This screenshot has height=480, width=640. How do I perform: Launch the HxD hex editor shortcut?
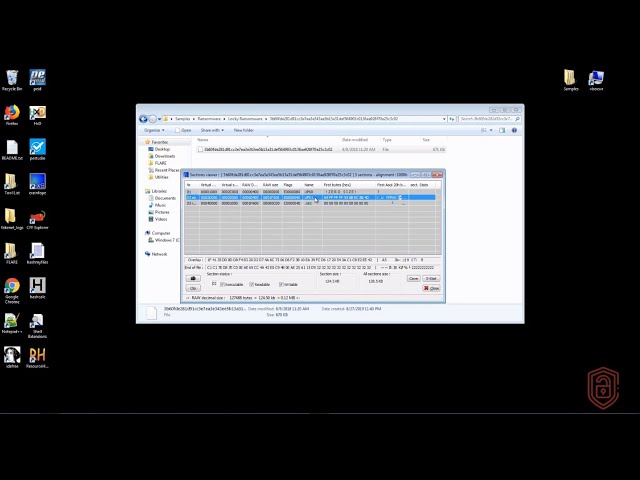(x=37, y=115)
